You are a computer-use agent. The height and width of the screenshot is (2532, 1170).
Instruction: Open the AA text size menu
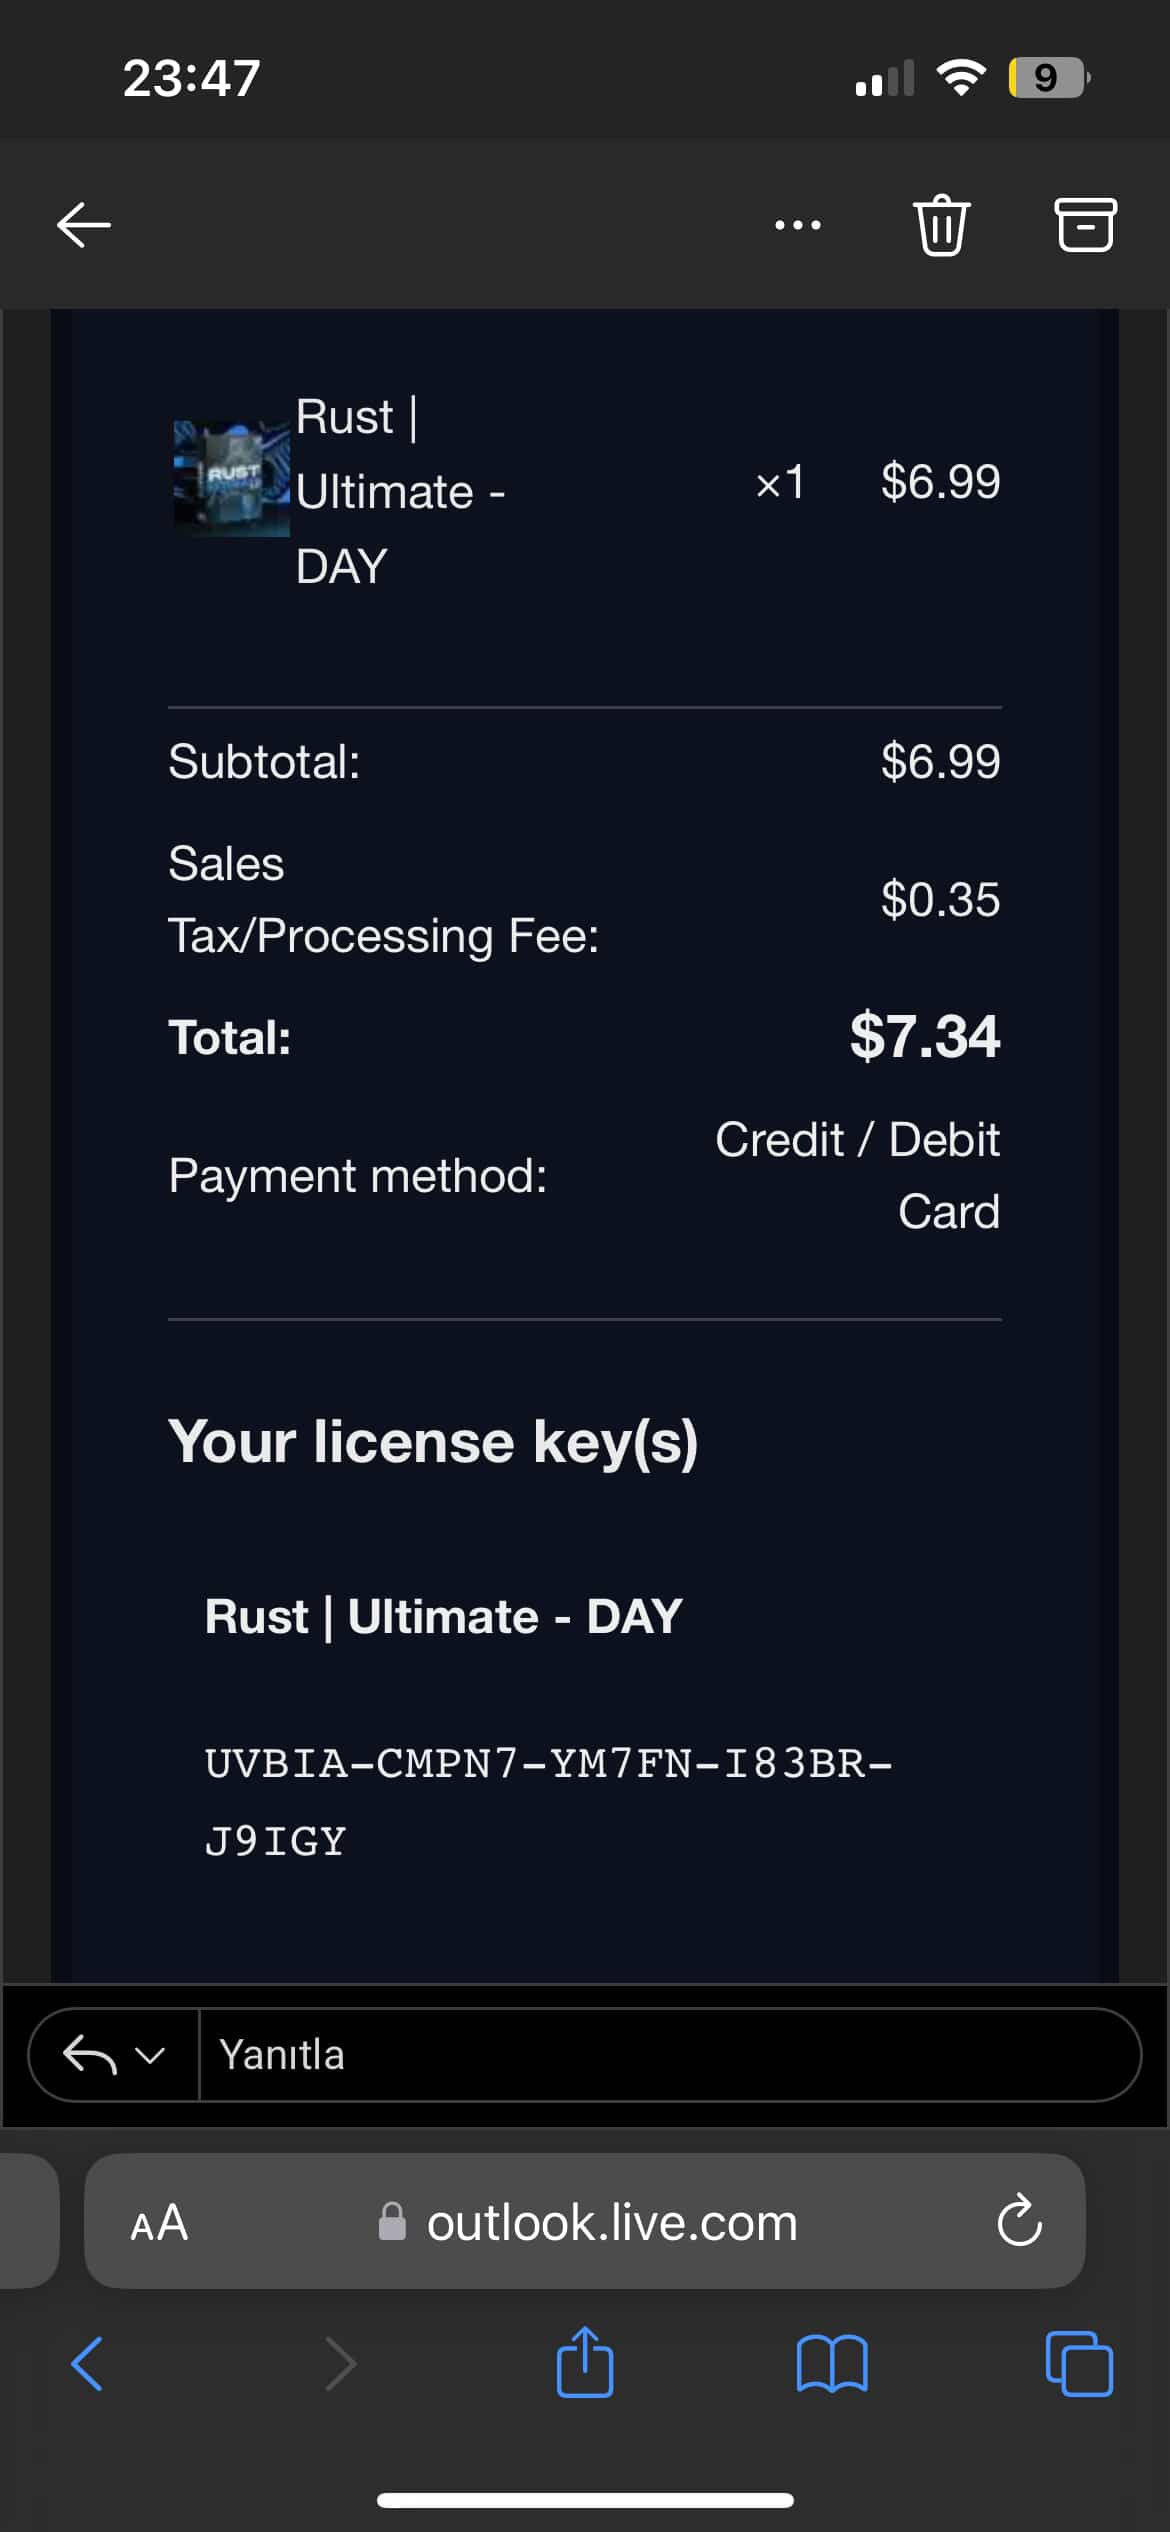click(159, 2223)
